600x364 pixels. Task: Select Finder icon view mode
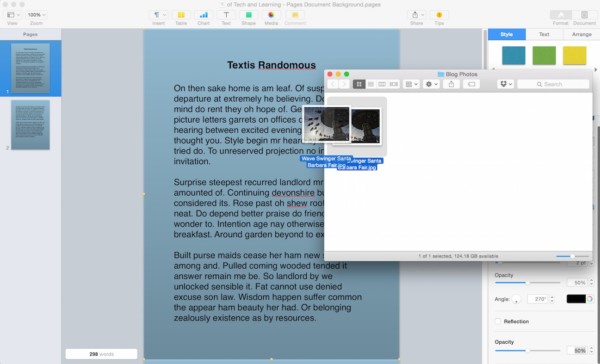tap(359, 84)
